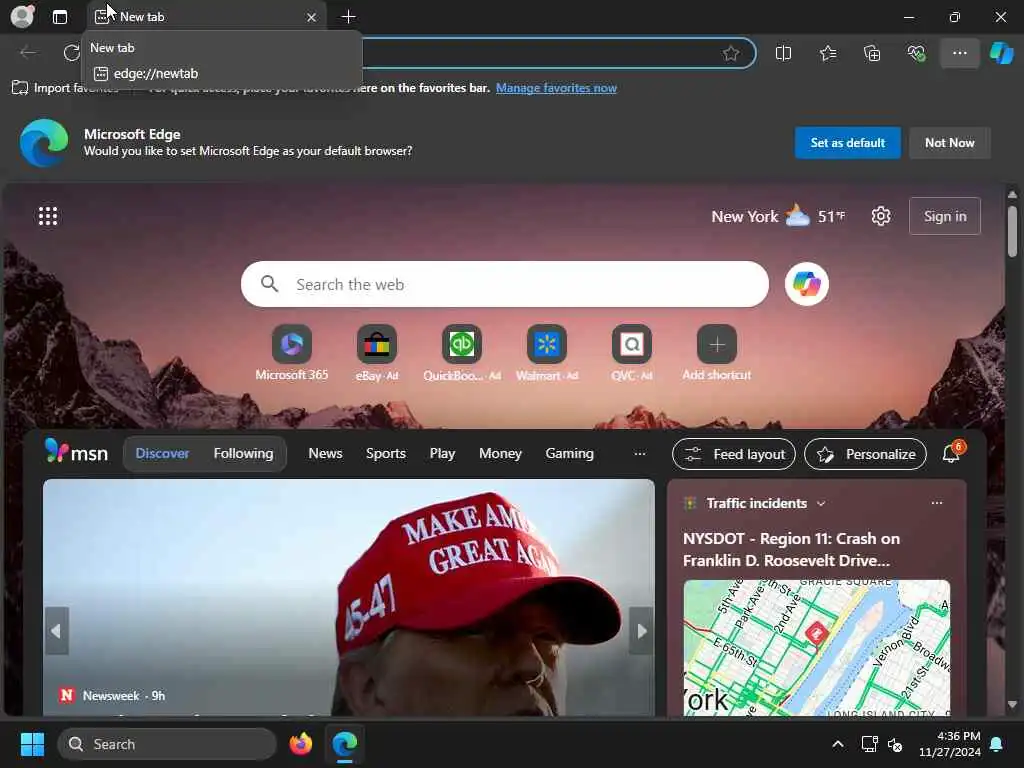The height and width of the screenshot is (768, 1024).
Task: Open NYSDOT Region 11 crash headline
Action: click(792, 549)
